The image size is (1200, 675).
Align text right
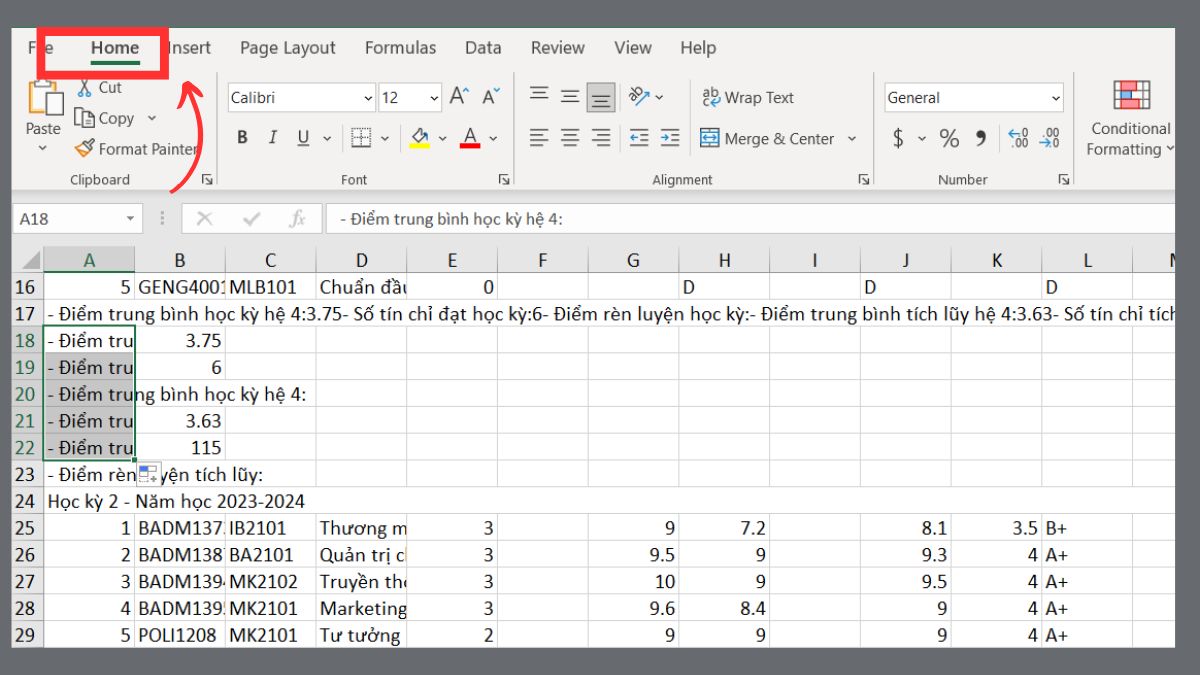pos(601,138)
